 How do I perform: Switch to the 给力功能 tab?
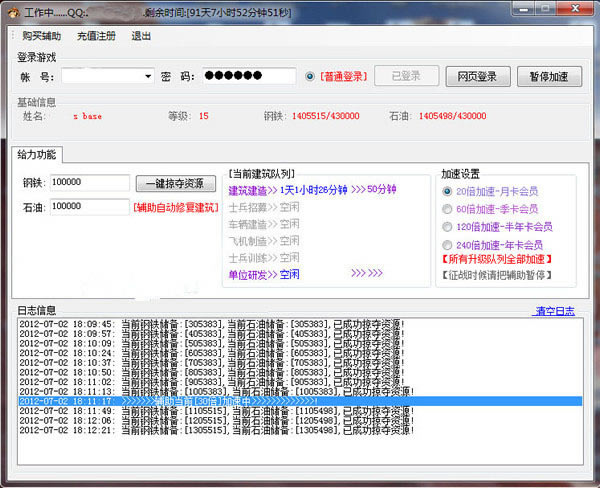click(x=40, y=155)
